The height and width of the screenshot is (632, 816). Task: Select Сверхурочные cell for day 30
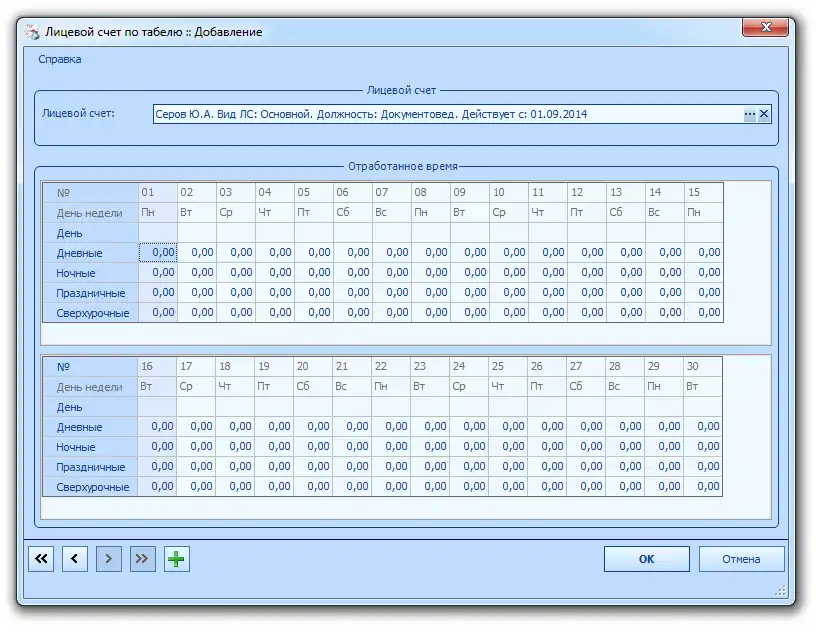coord(703,487)
